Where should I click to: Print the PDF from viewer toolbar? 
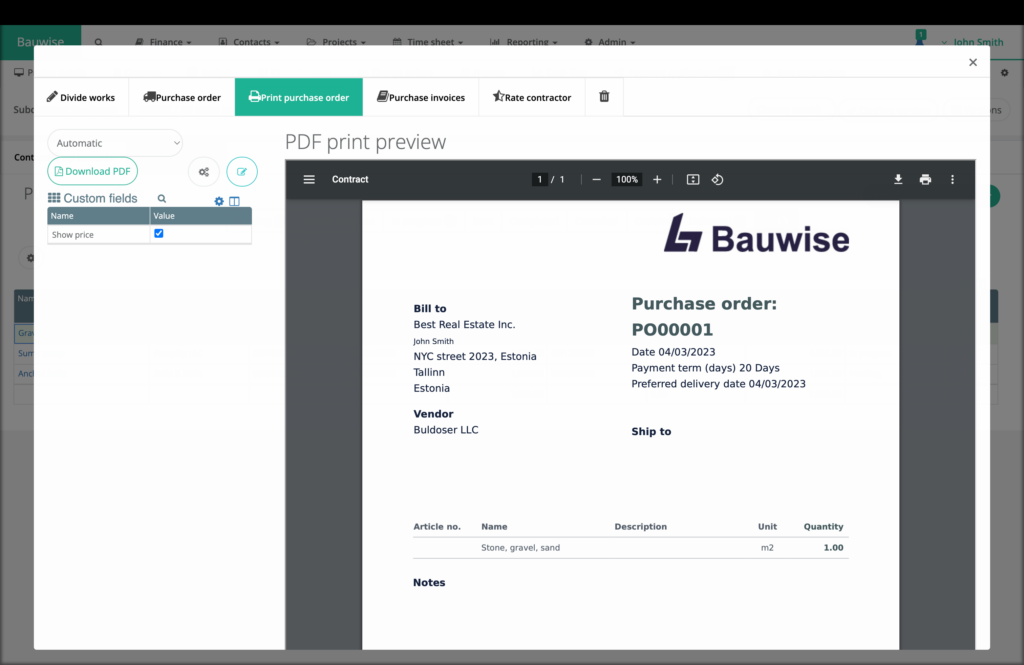click(x=925, y=180)
